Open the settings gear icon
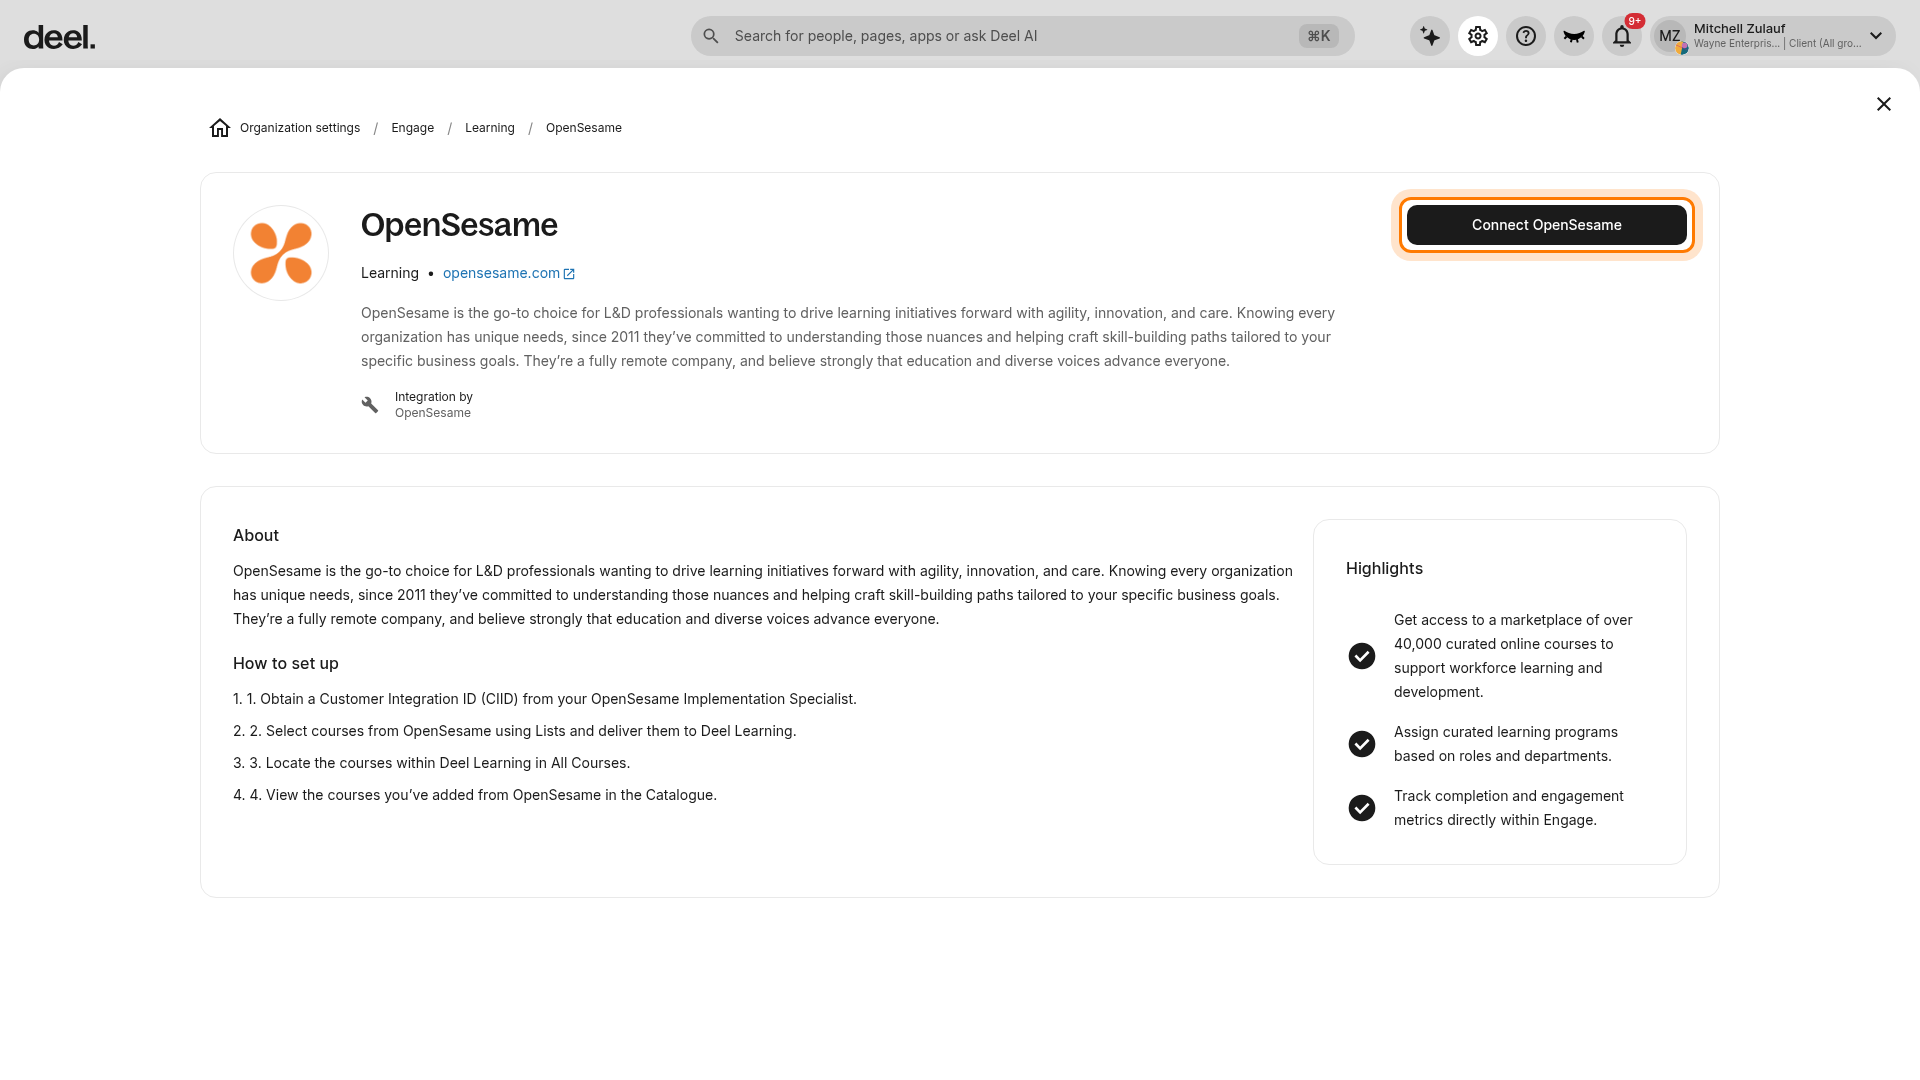 1478,36
